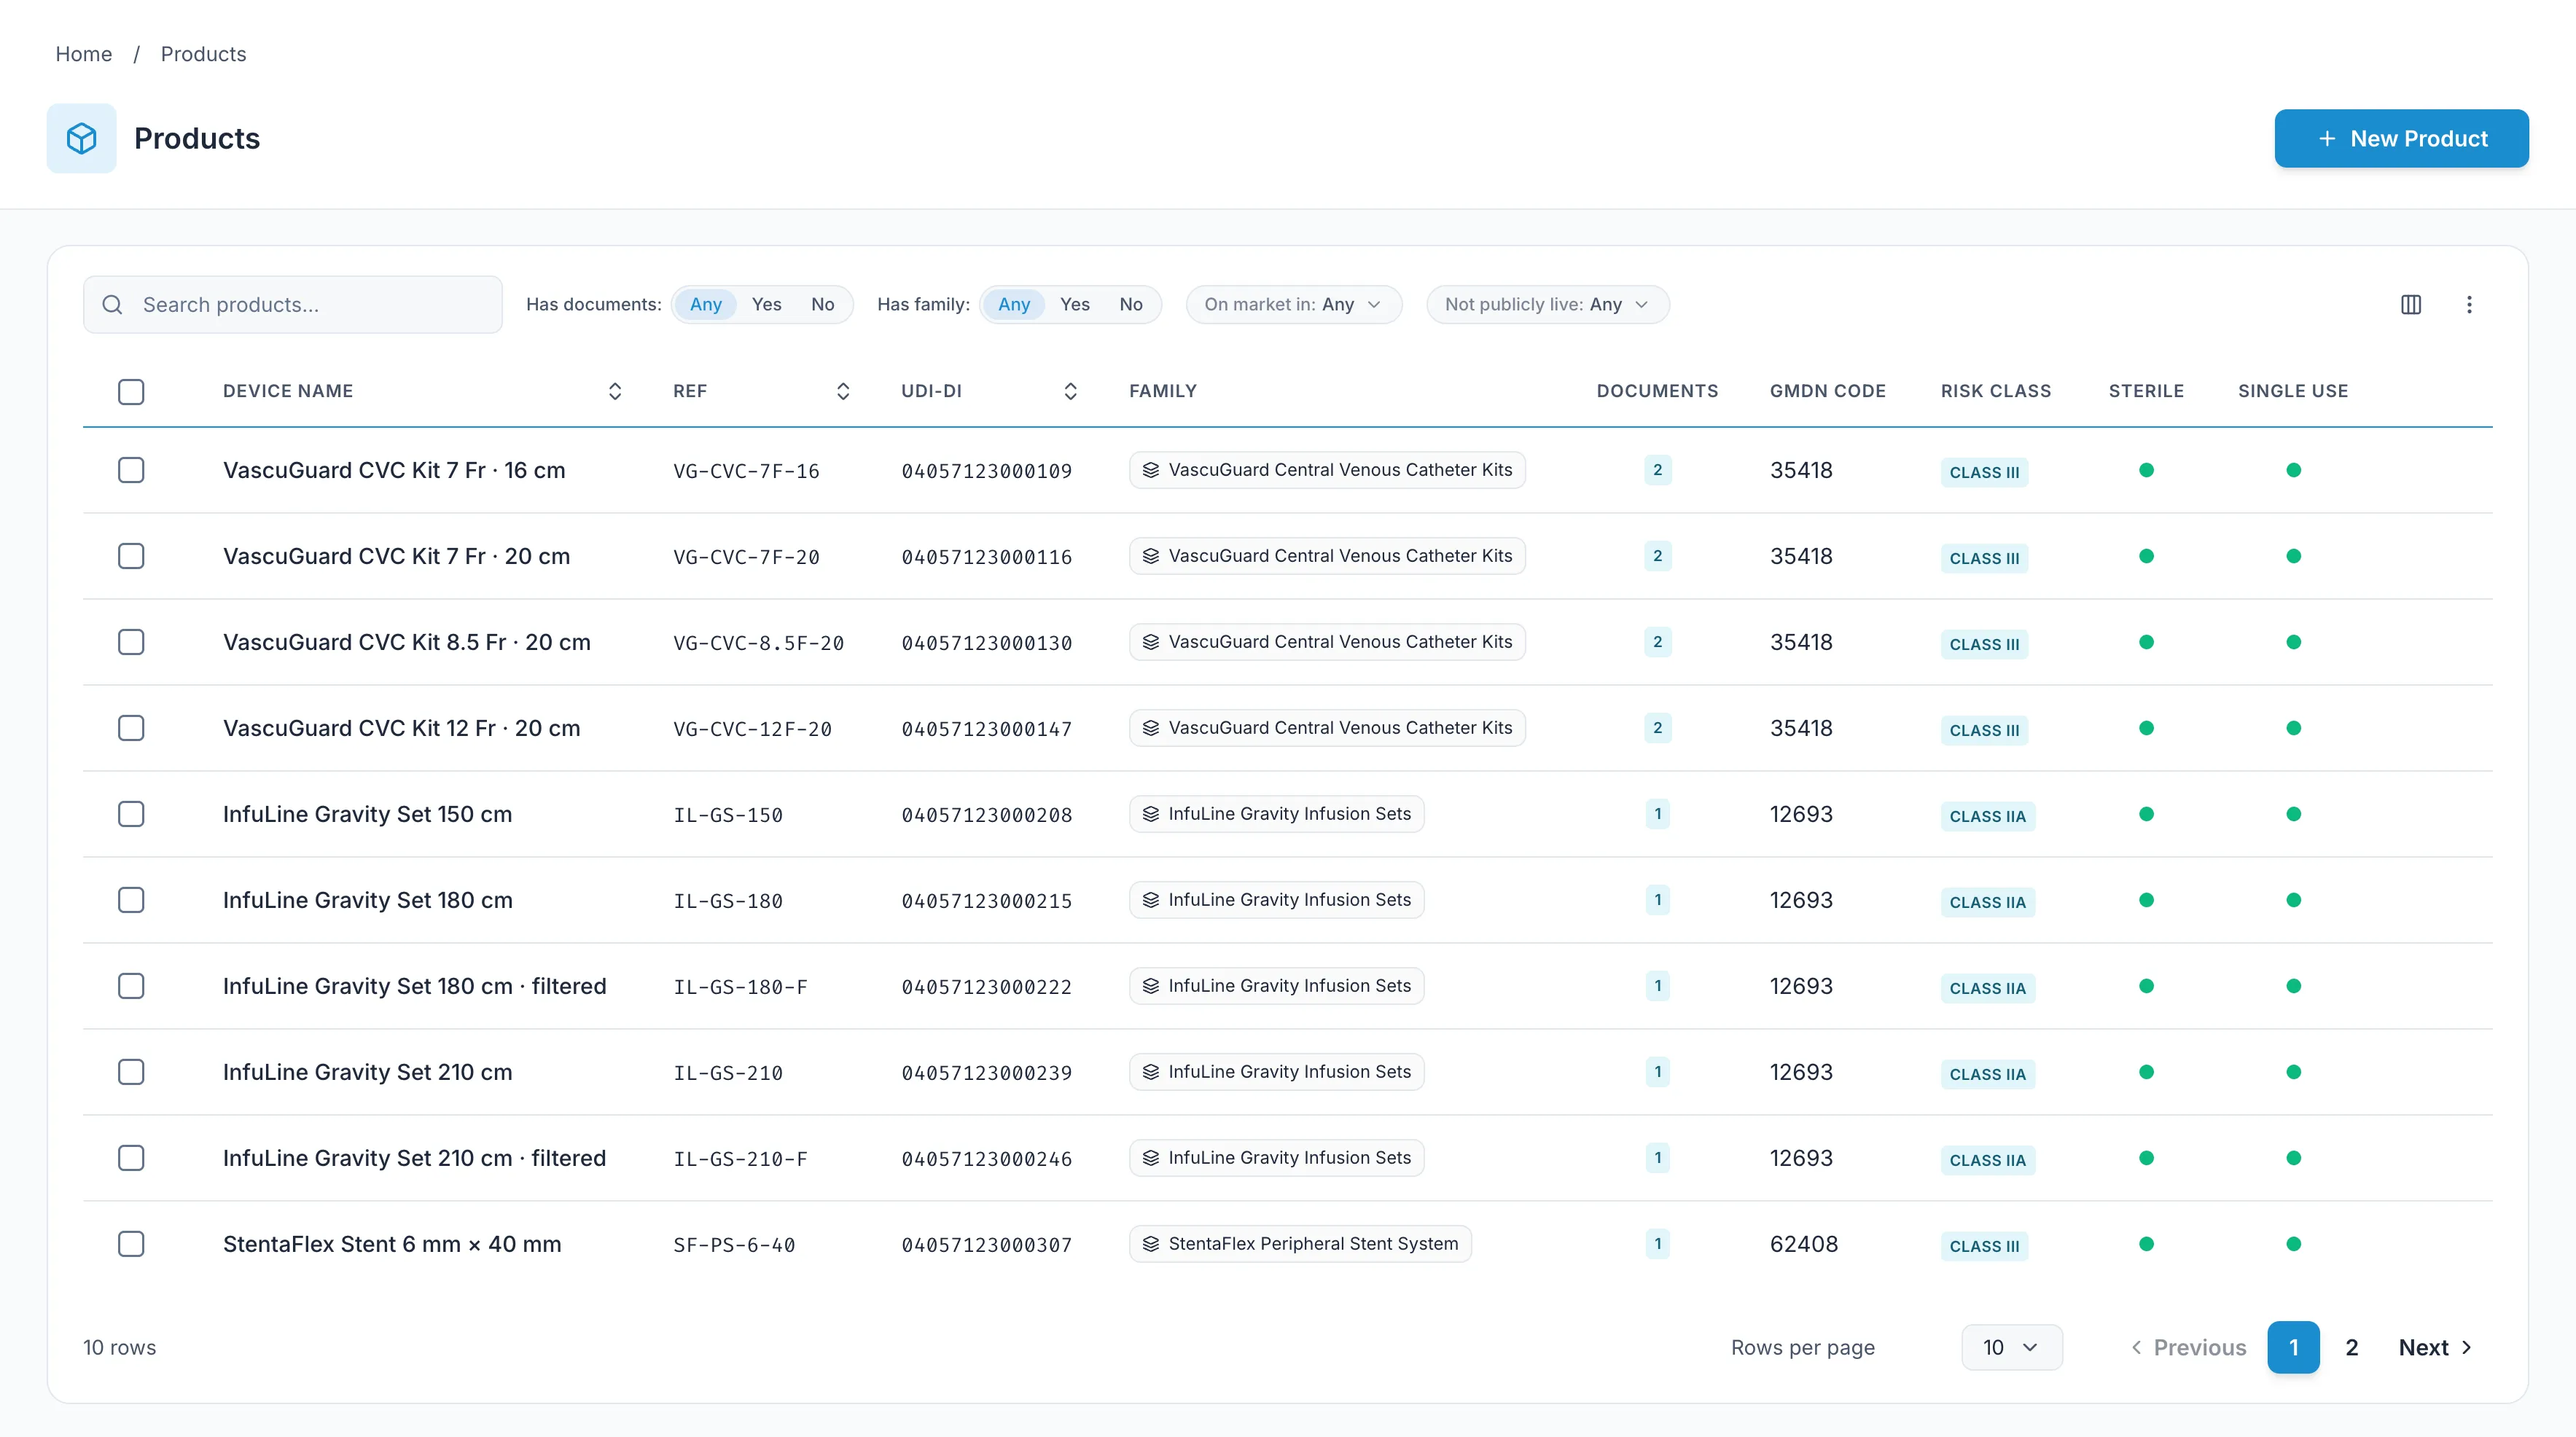Screen dimensions: 2576x1437
Task: Click the SINGLE USE column header
Action: click(x=2293, y=391)
